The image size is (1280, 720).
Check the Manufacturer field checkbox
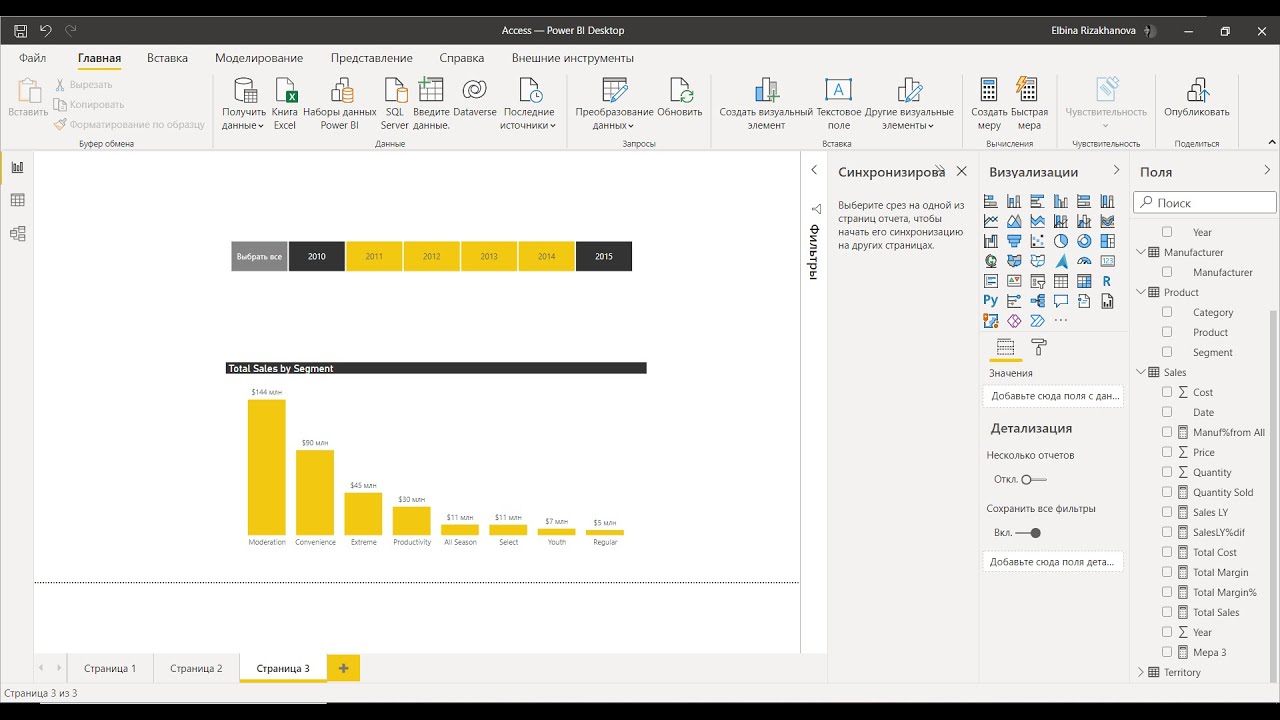click(1167, 272)
